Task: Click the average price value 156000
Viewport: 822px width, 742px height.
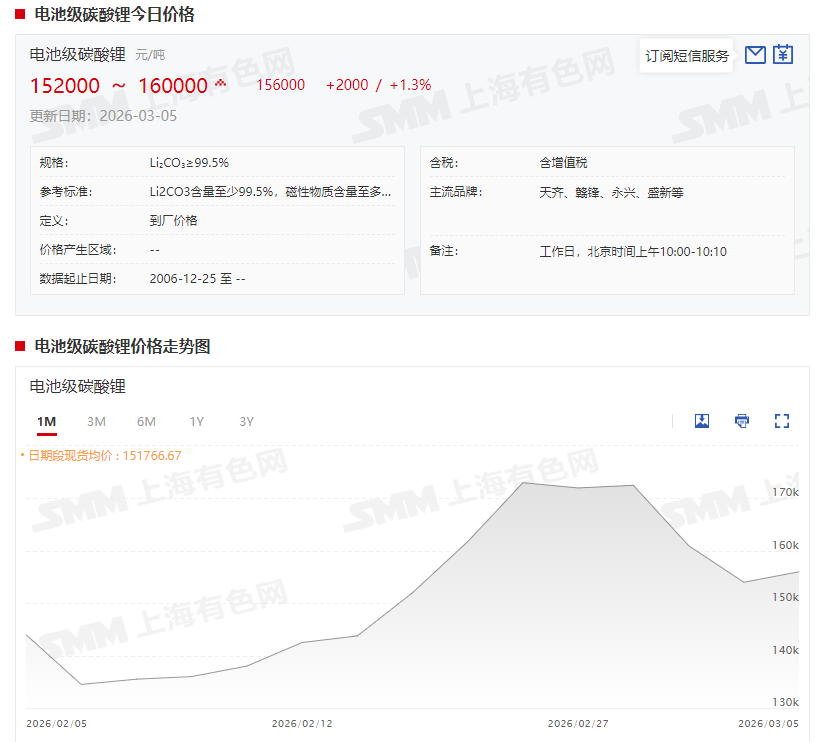Action: point(280,85)
